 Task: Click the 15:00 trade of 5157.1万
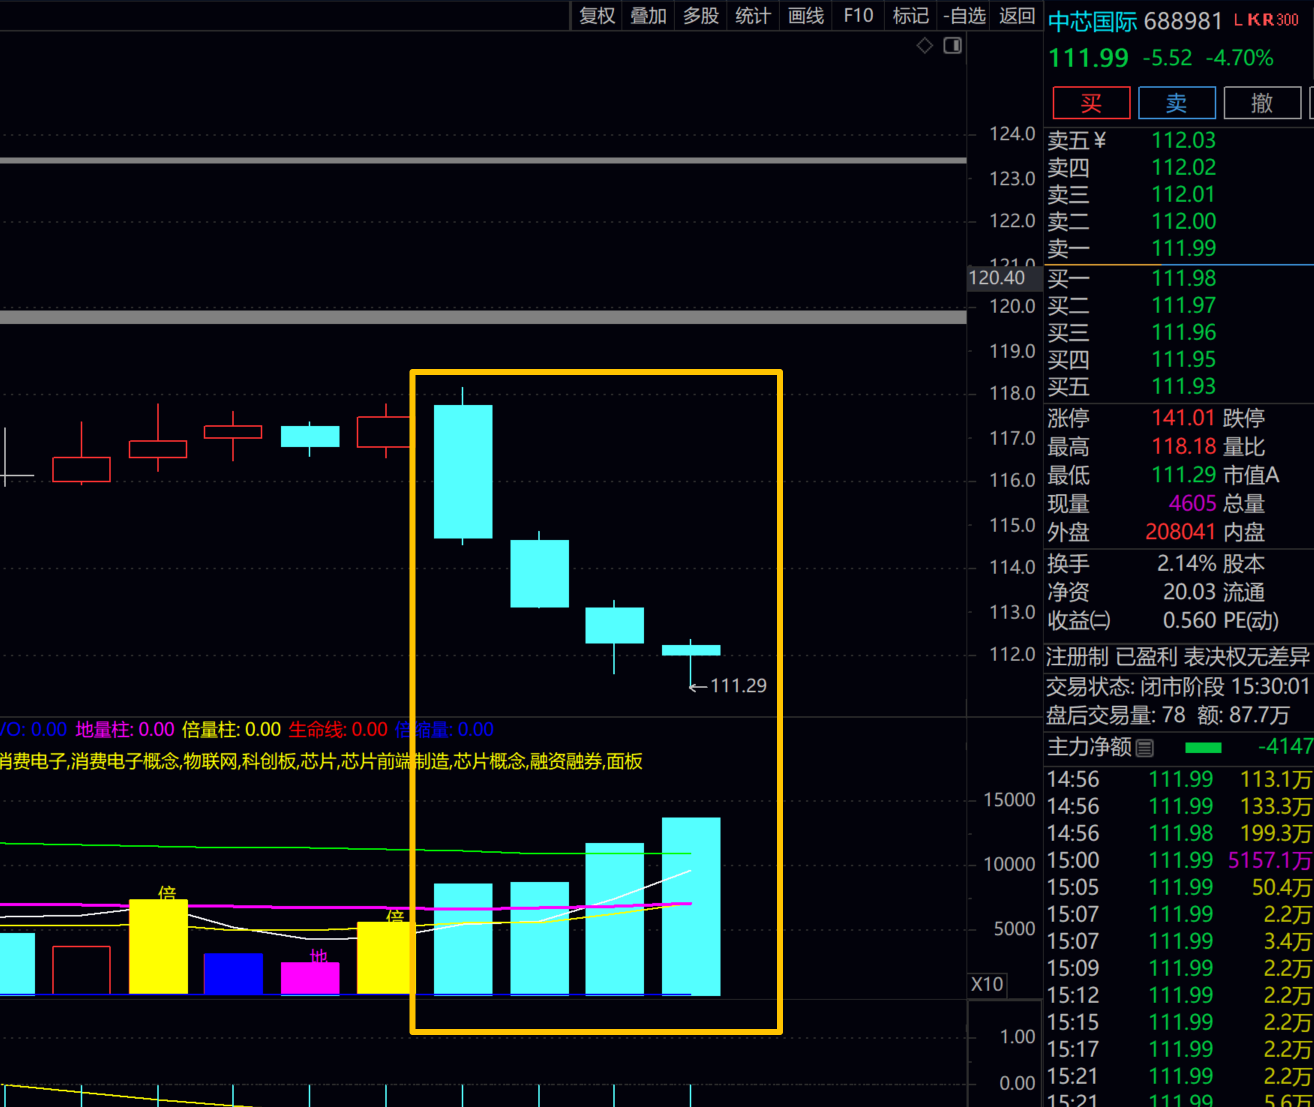(x=1179, y=860)
